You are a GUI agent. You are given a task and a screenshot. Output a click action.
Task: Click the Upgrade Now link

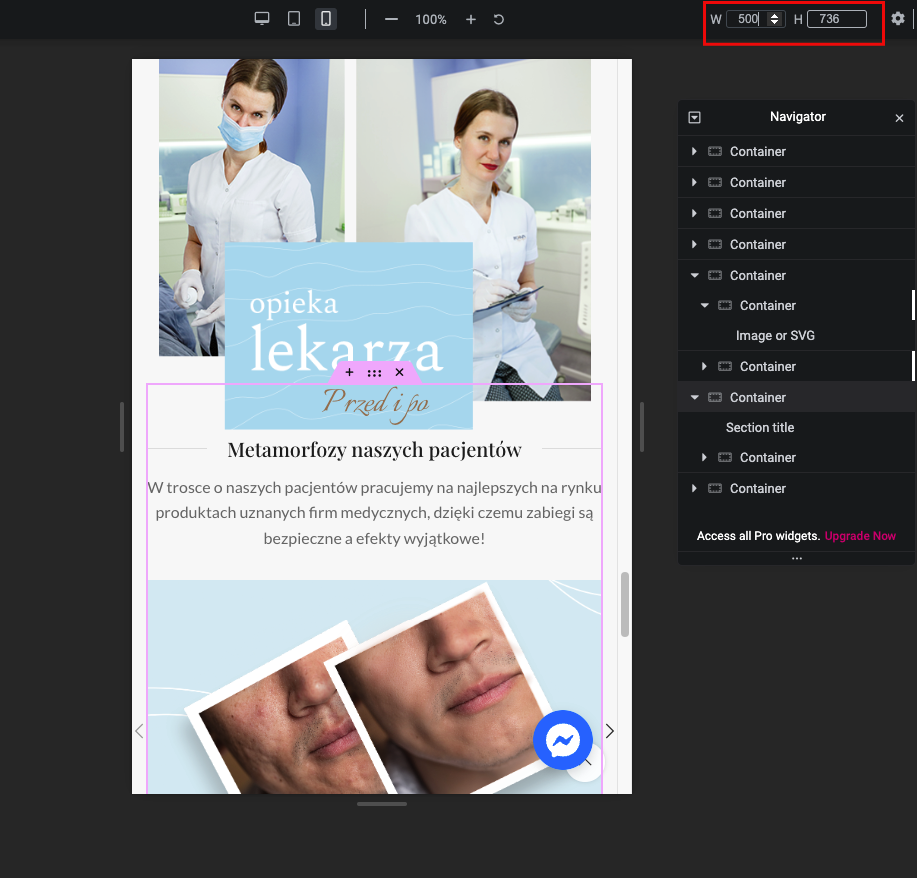tap(860, 536)
